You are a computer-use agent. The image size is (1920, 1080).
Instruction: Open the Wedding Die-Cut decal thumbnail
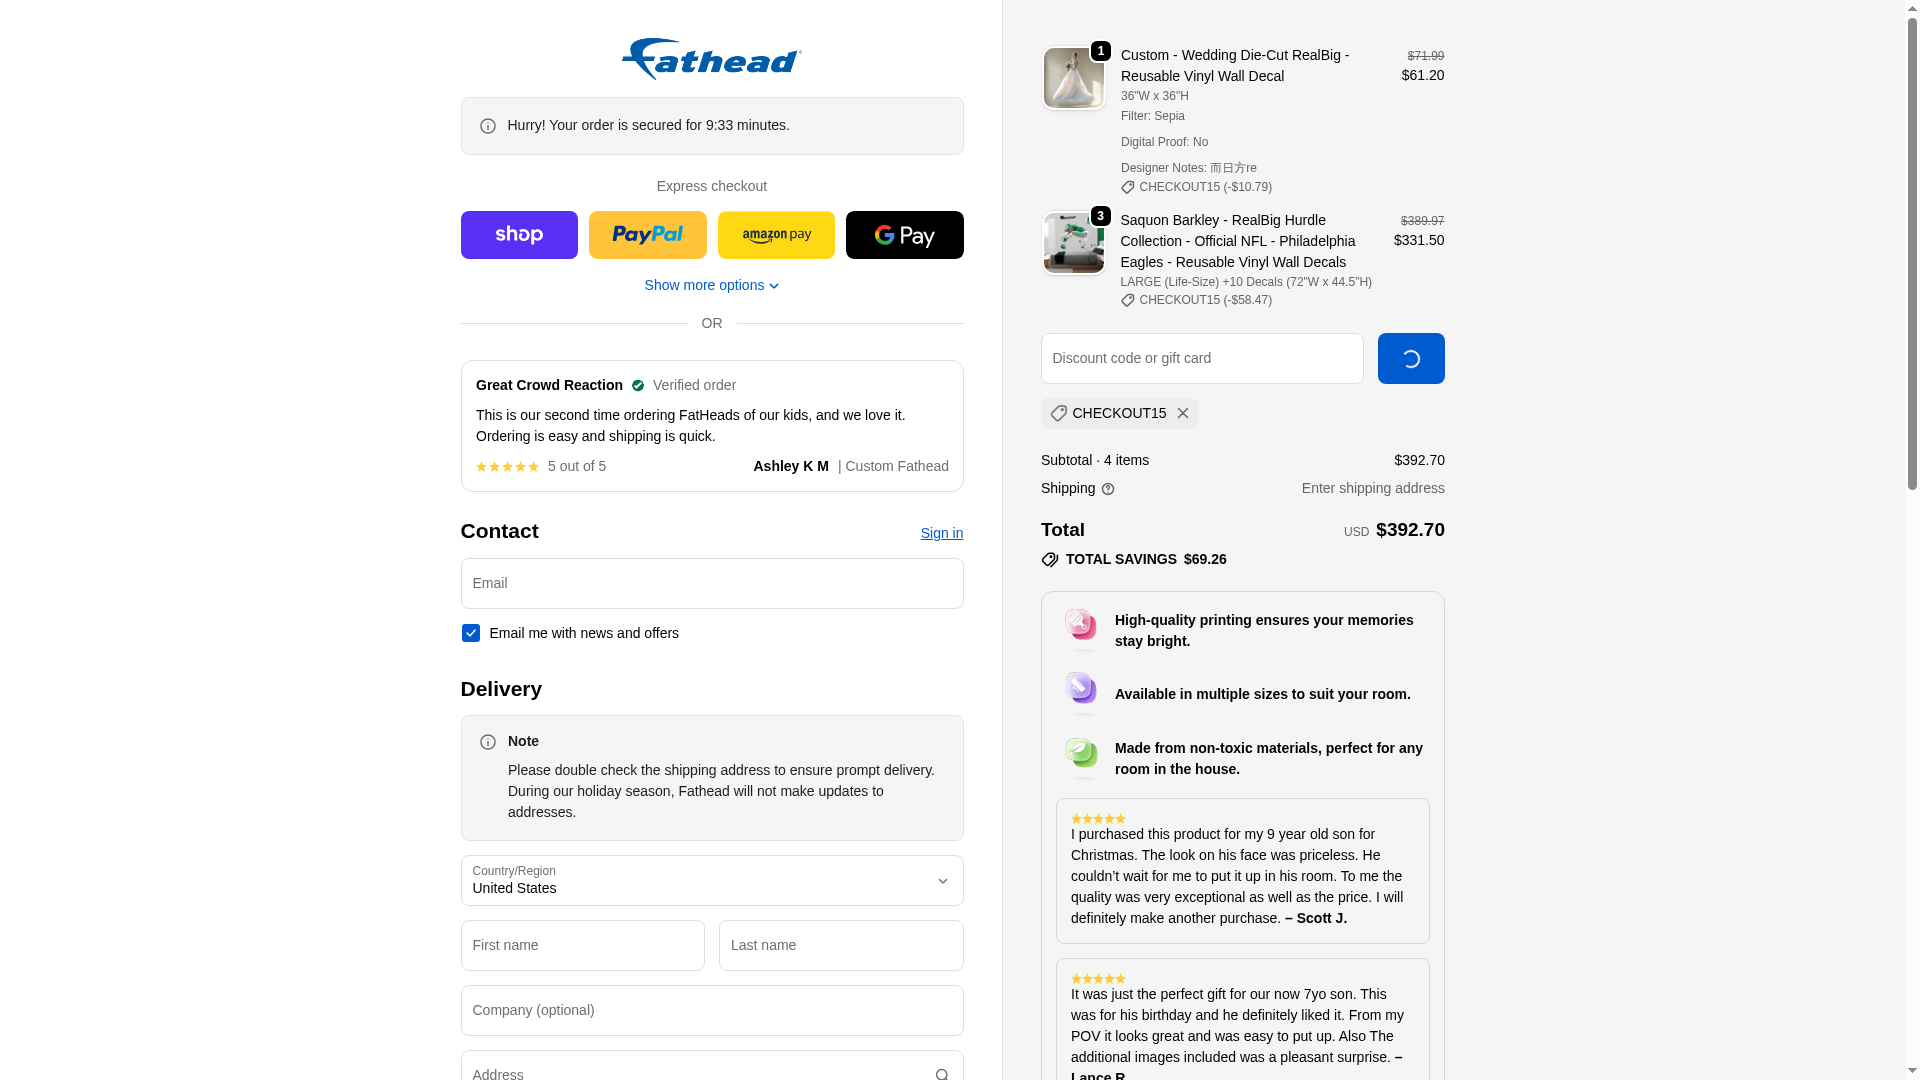[x=1074, y=78]
